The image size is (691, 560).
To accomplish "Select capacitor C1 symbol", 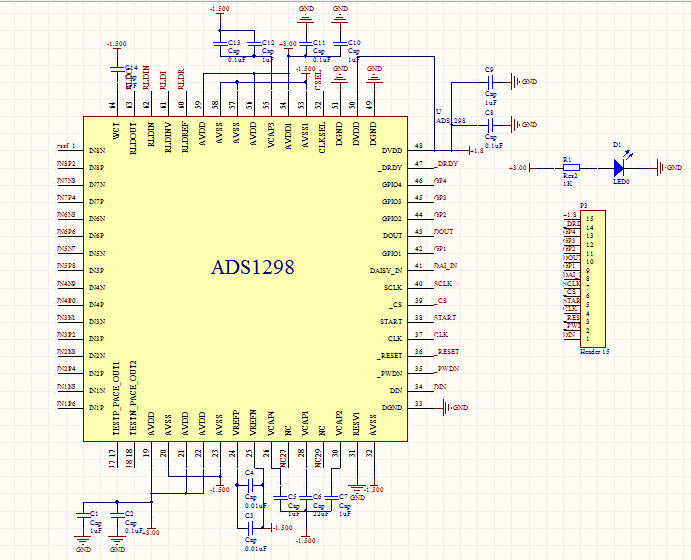I will pyautogui.click(x=82, y=515).
